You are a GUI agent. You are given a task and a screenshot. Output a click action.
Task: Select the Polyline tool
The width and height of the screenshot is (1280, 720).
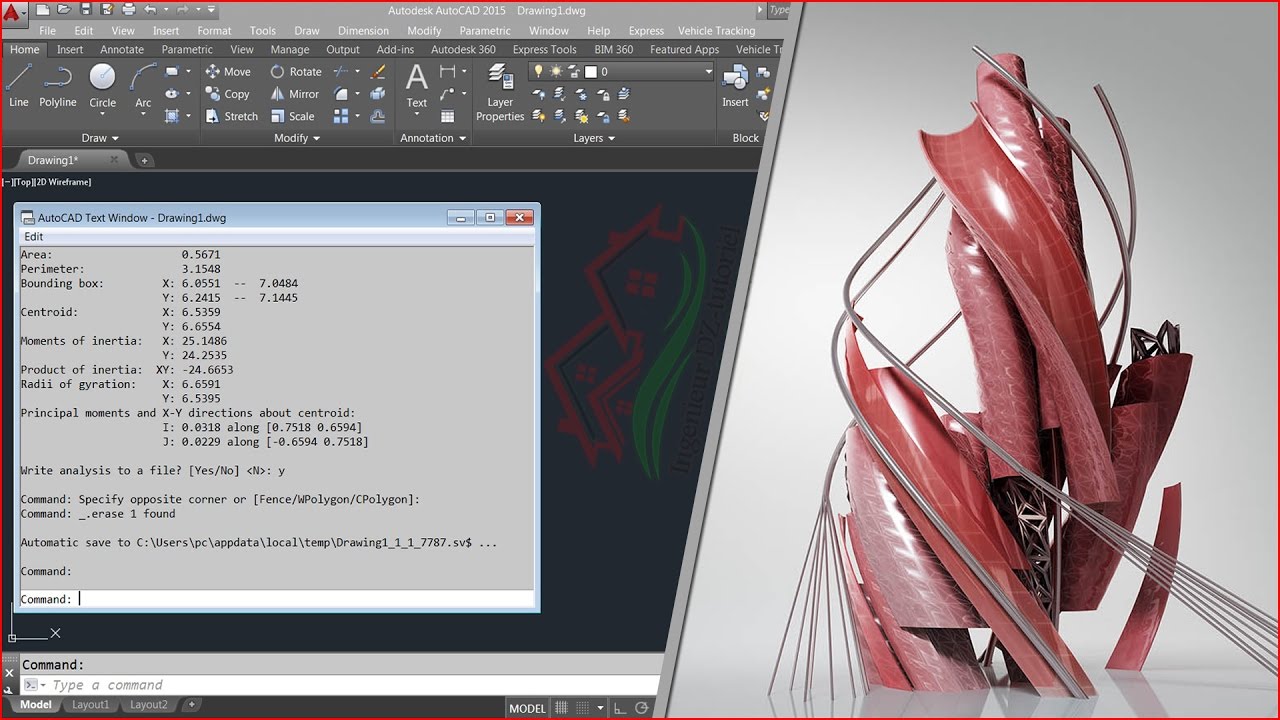(58, 85)
